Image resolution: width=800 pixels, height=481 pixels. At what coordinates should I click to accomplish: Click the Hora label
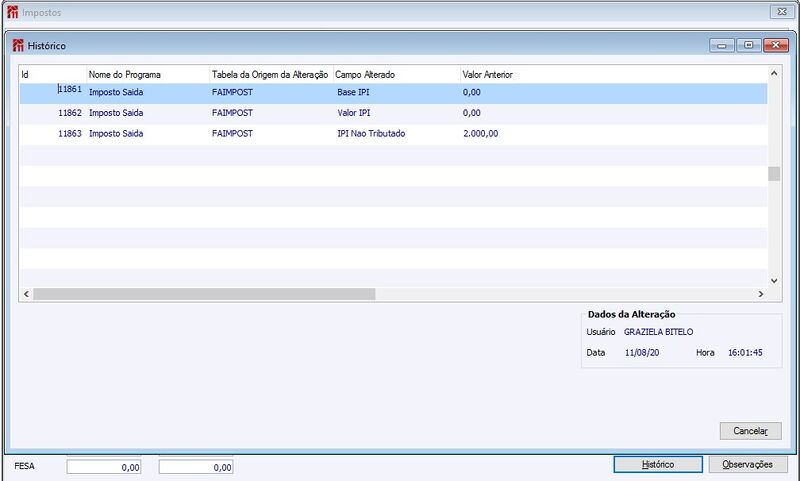pyautogui.click(x=705, y=352)
